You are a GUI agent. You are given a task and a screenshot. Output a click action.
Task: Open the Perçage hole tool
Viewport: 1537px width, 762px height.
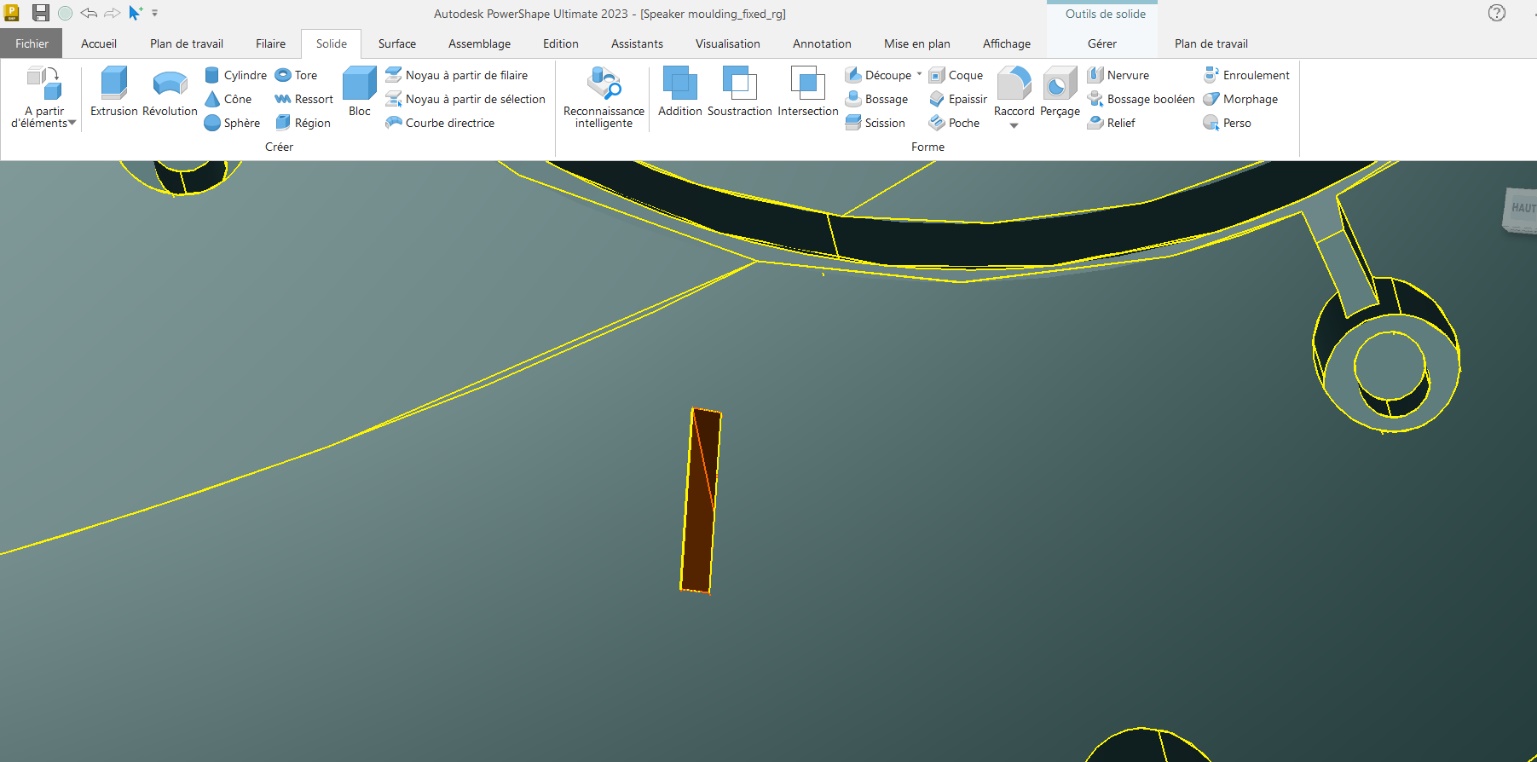[x=1059, y=92]
